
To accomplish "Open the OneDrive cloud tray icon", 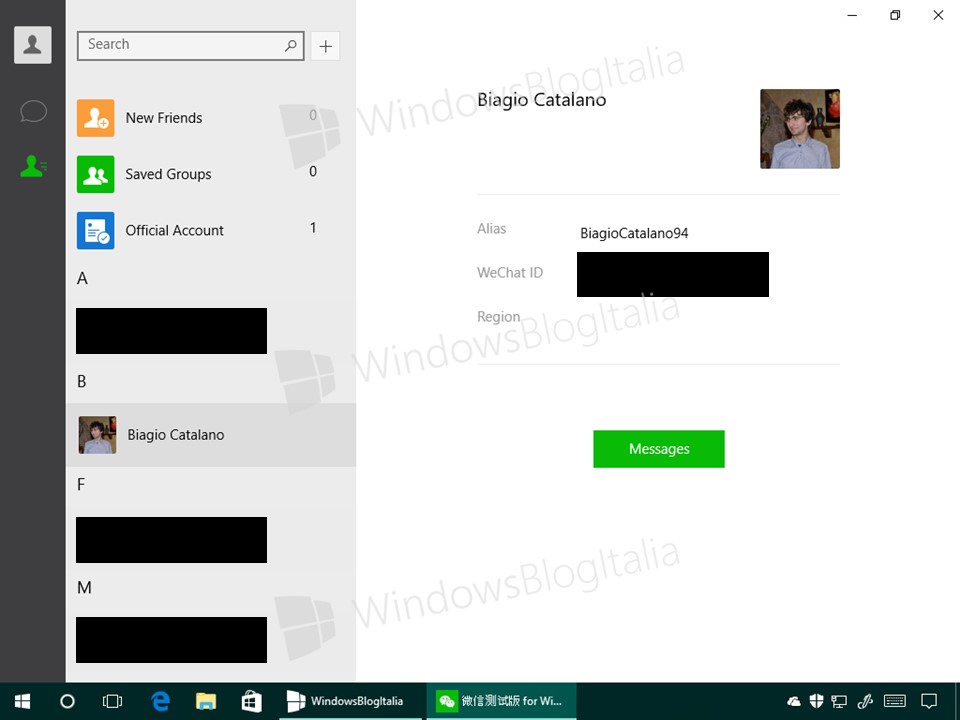I will (794, 702).
